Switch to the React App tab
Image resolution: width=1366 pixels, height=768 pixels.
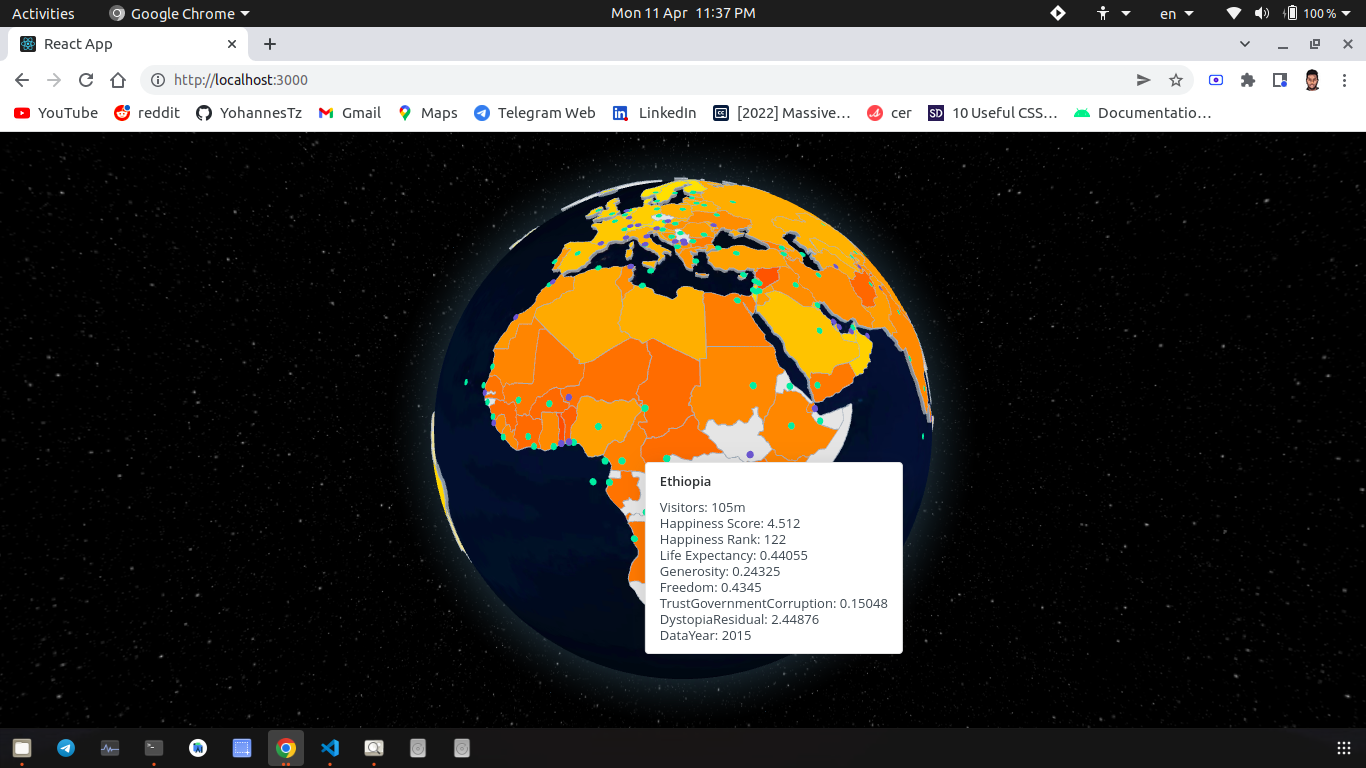pyautogui.click(x=128, y=44)
